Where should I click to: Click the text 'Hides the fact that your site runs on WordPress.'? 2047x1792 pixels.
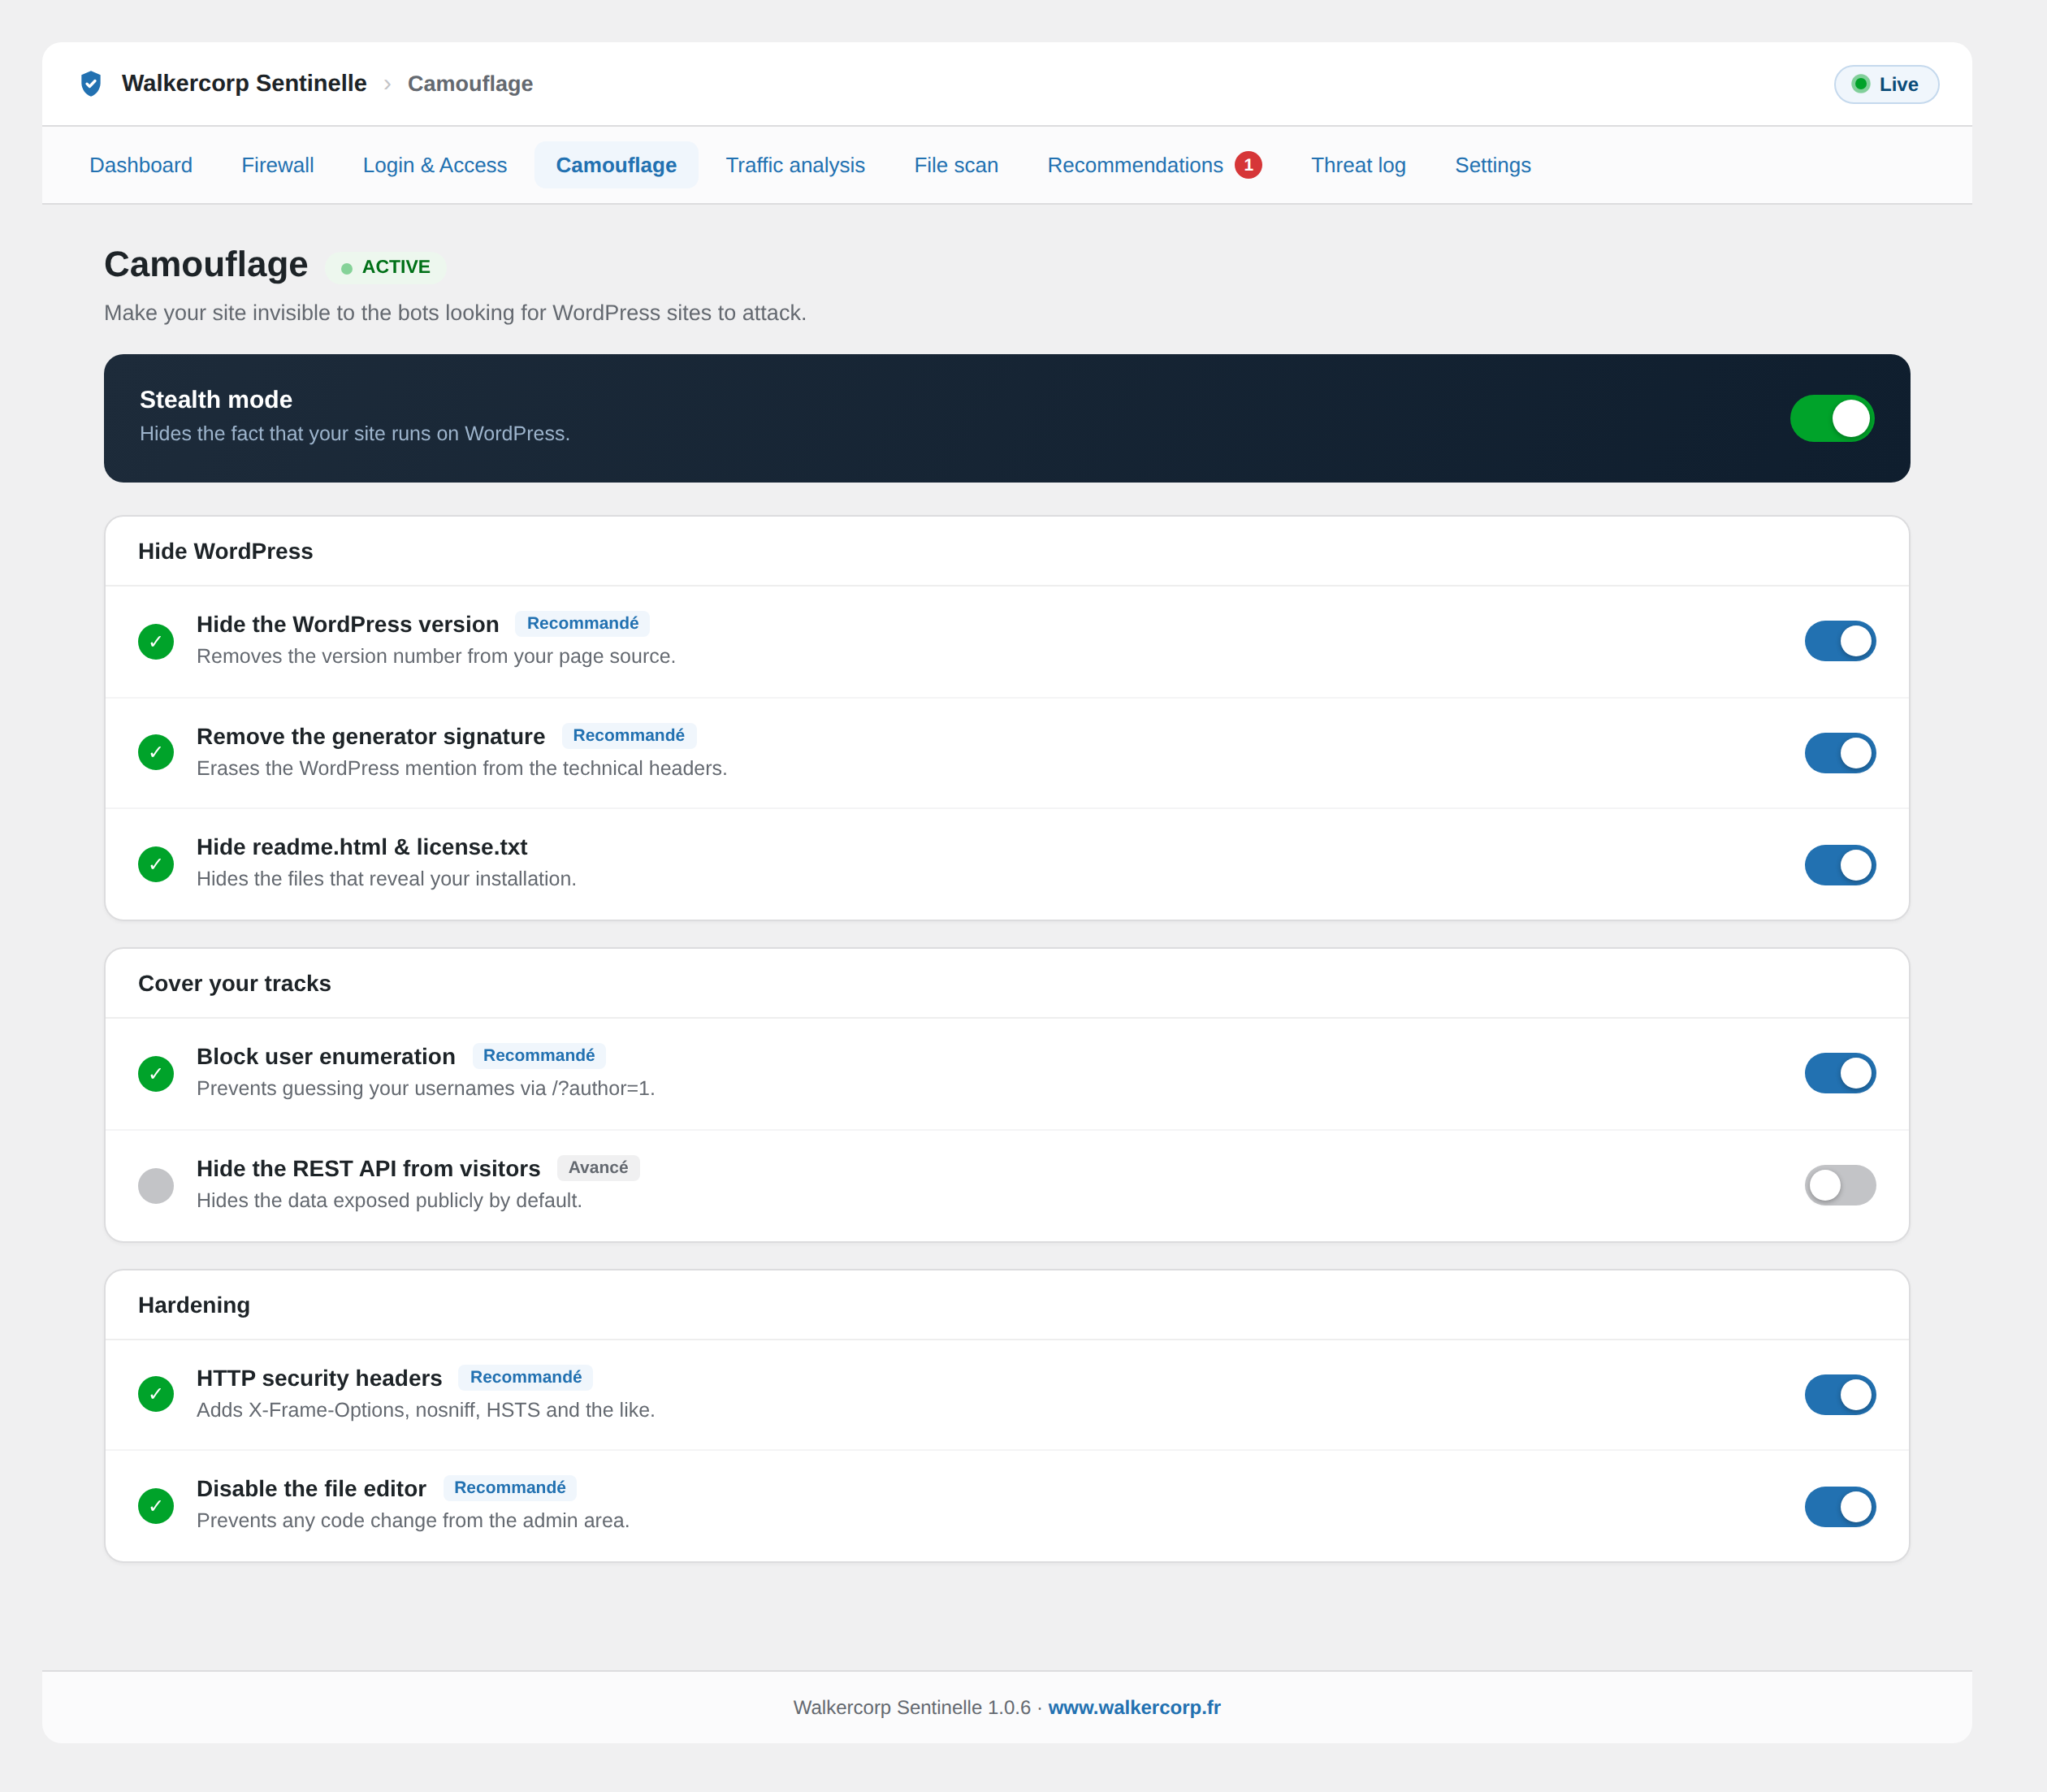coord(355,433)
